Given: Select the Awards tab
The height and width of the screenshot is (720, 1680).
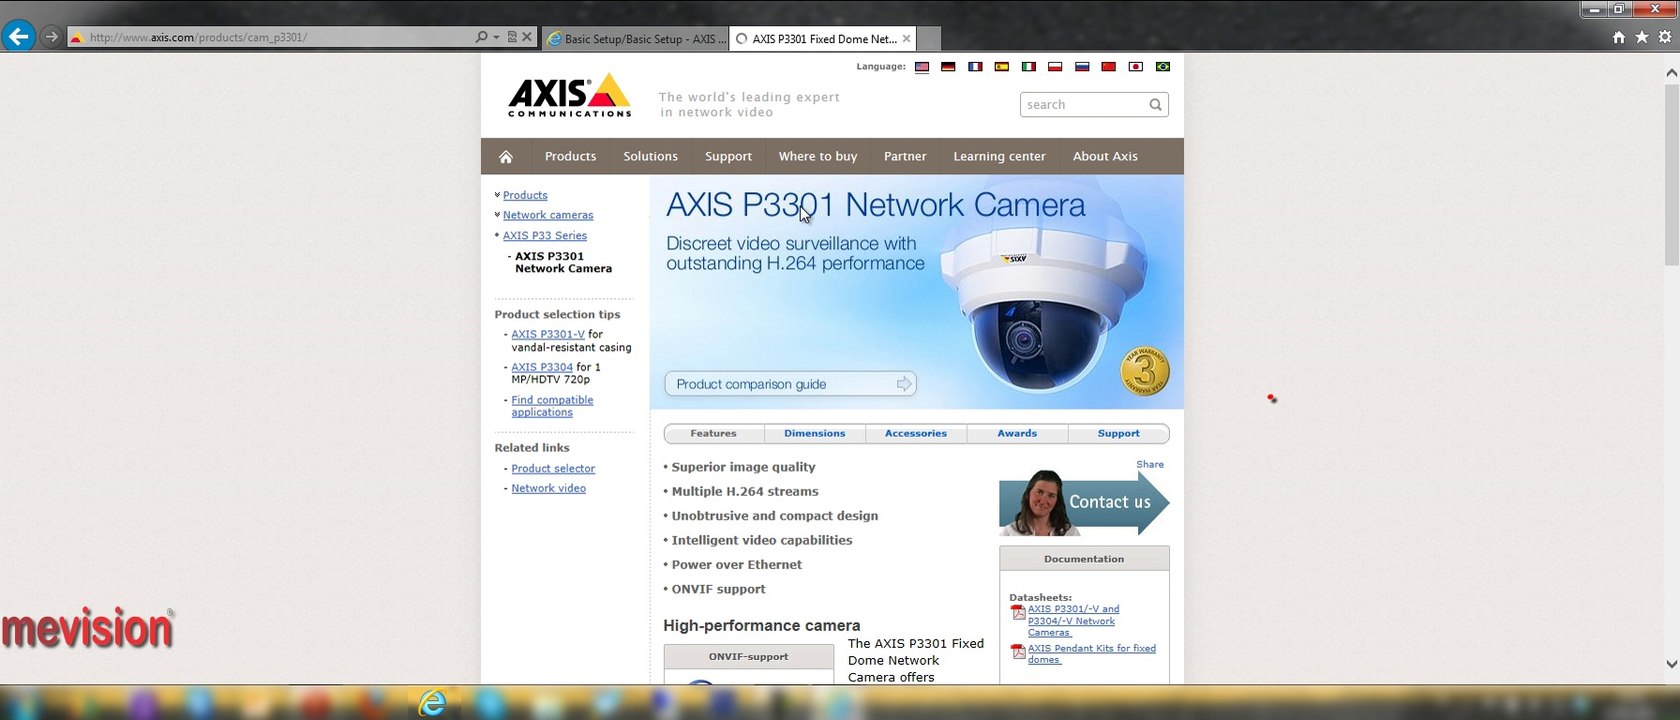Looking at the screenshot, I should [x=1017, y=434].
